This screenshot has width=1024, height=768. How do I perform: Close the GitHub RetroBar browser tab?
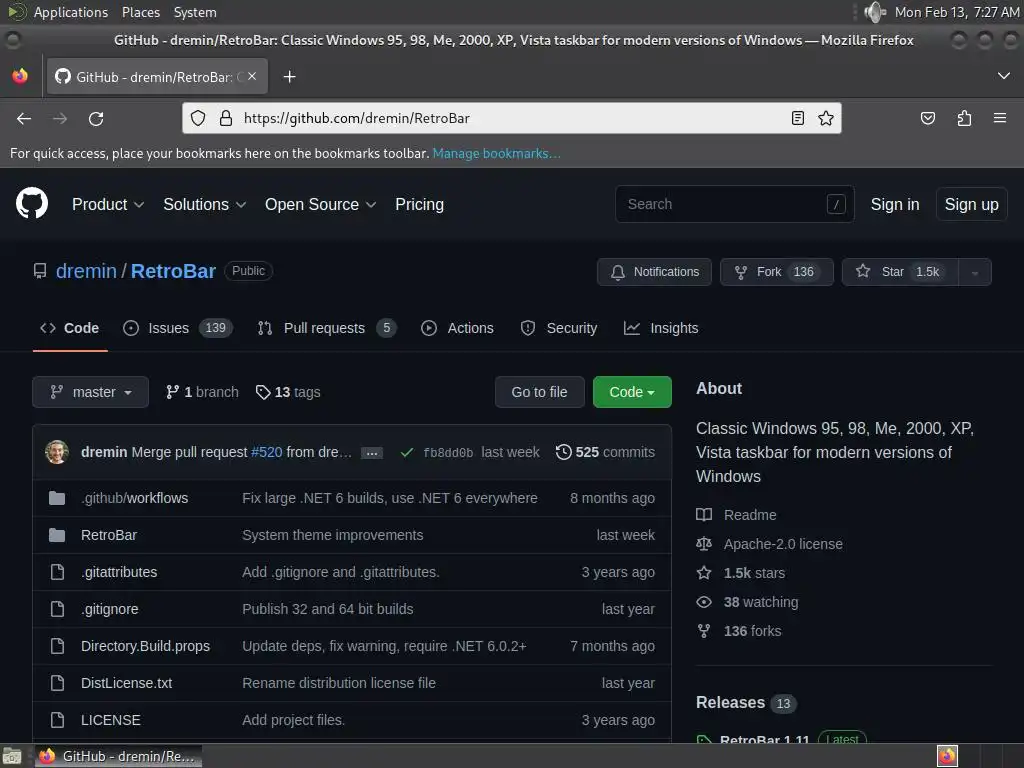point(252,76)
